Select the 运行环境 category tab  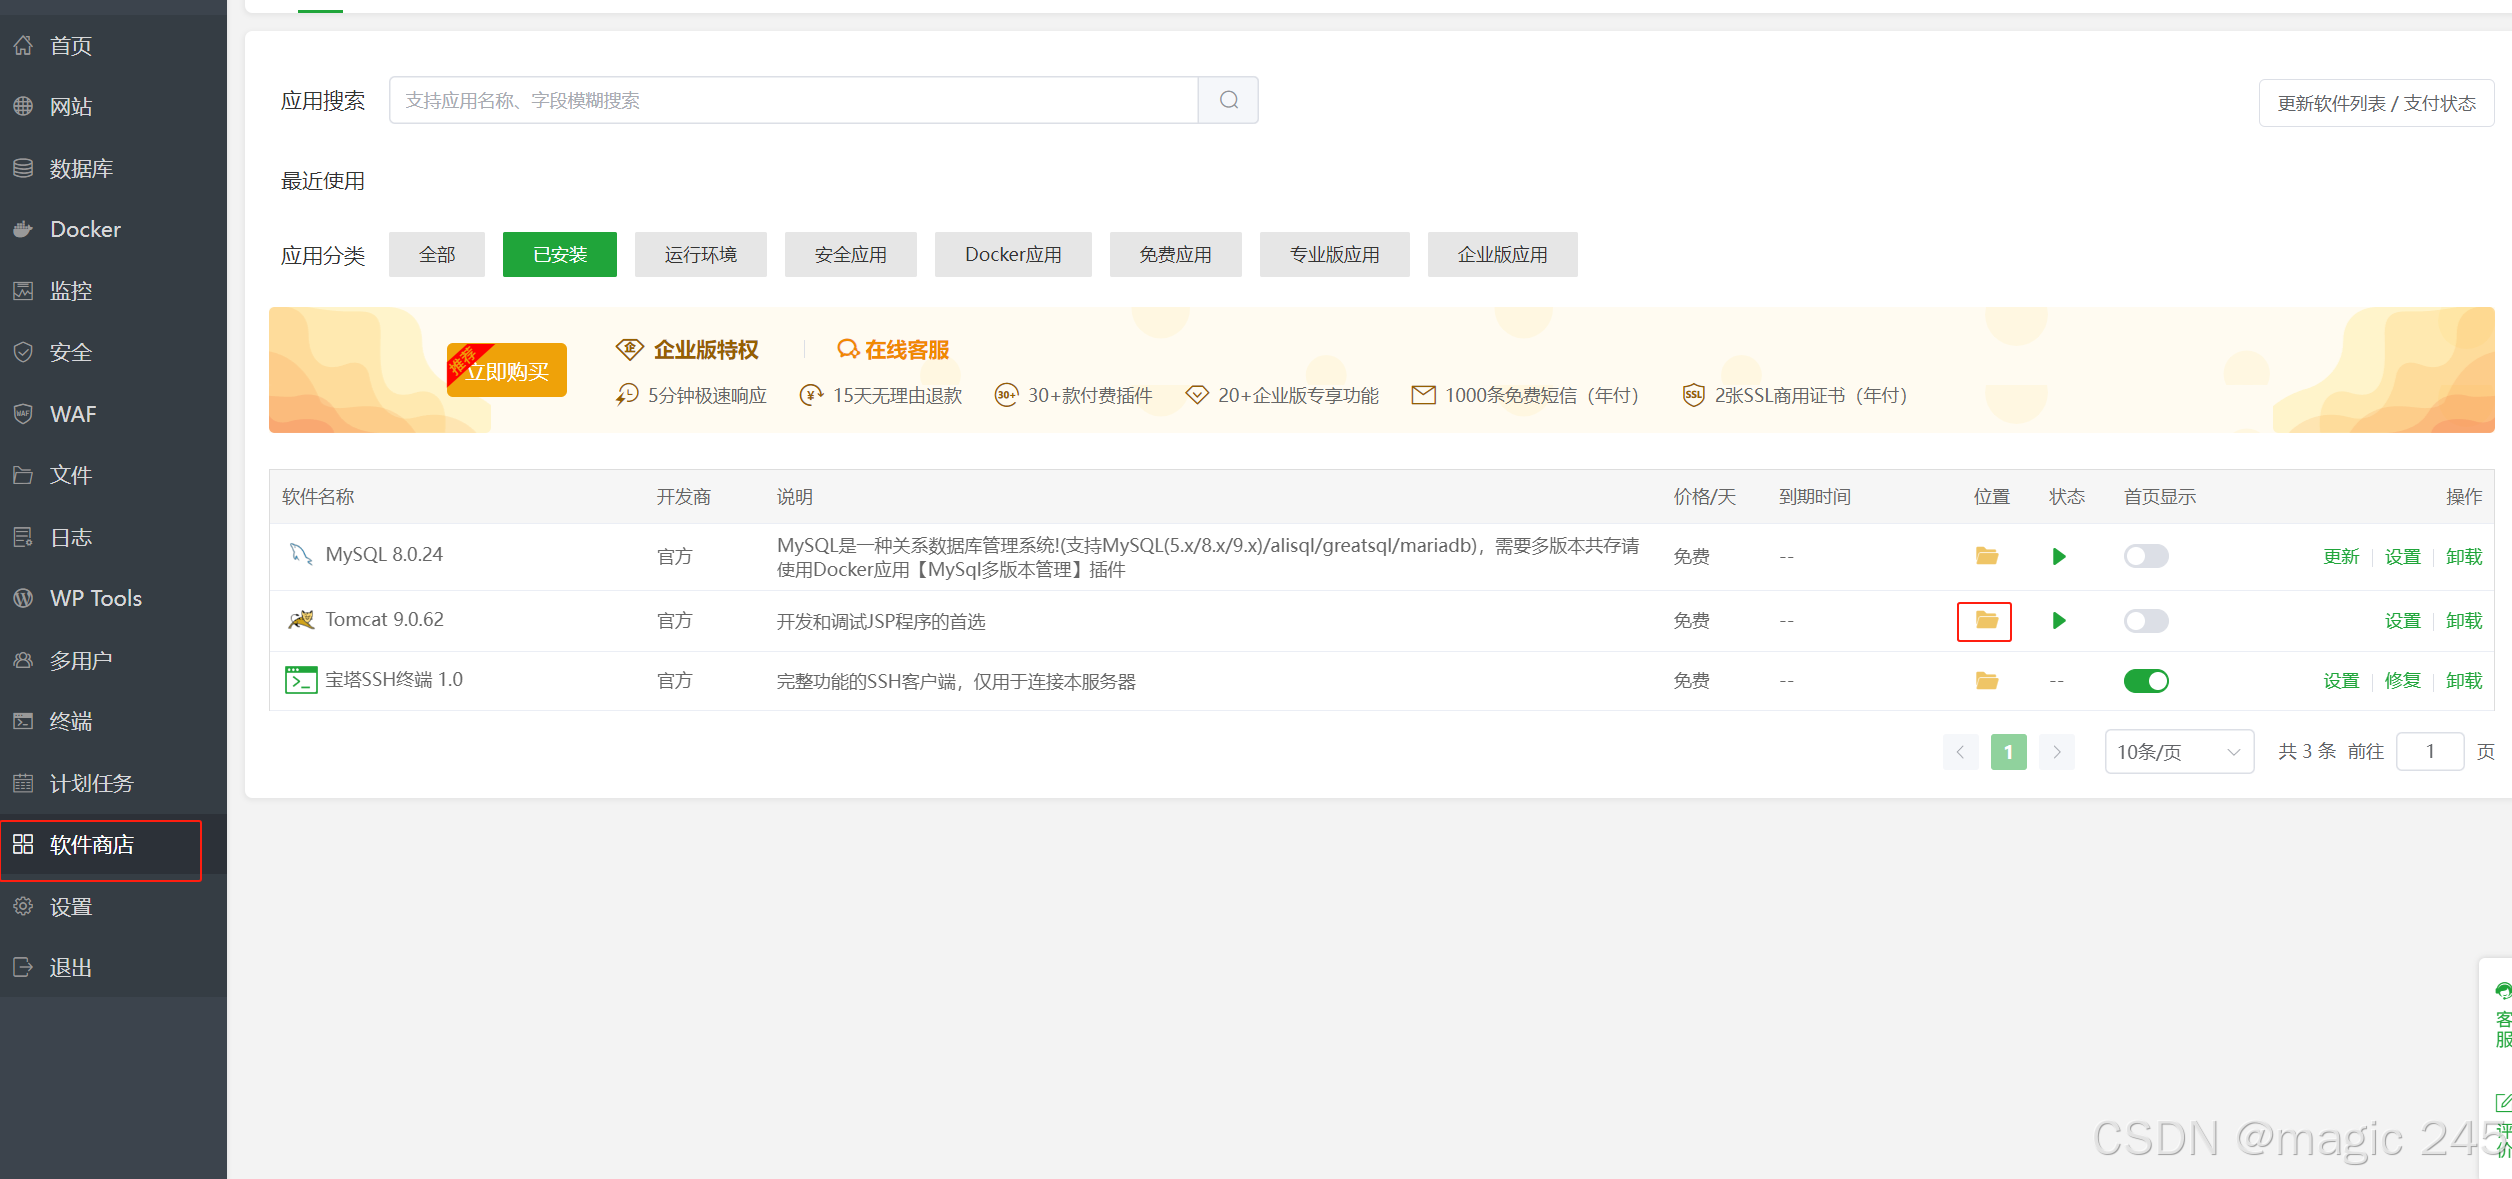point(700,255)
